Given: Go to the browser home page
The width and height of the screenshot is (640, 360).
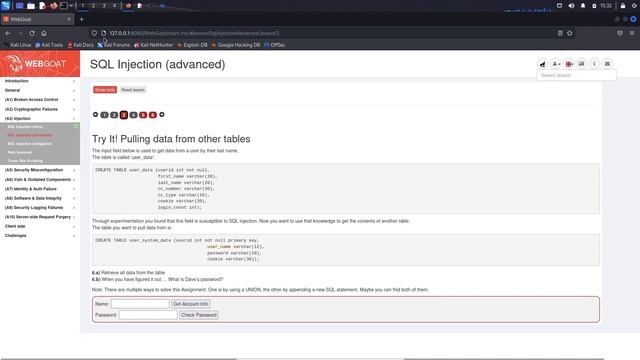Looking at the screenshot, I should (44, 33).
